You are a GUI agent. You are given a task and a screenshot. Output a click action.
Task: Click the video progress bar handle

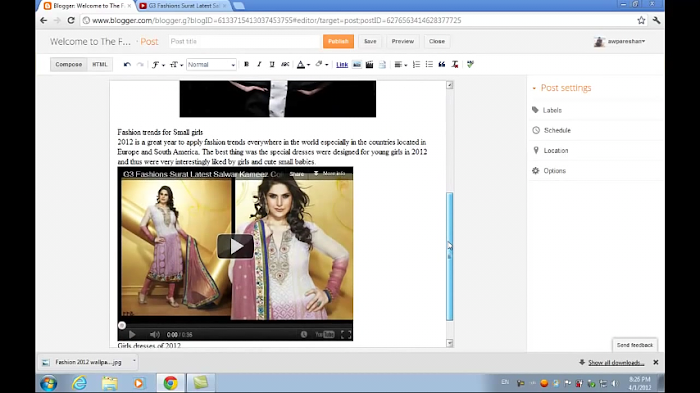122,326
